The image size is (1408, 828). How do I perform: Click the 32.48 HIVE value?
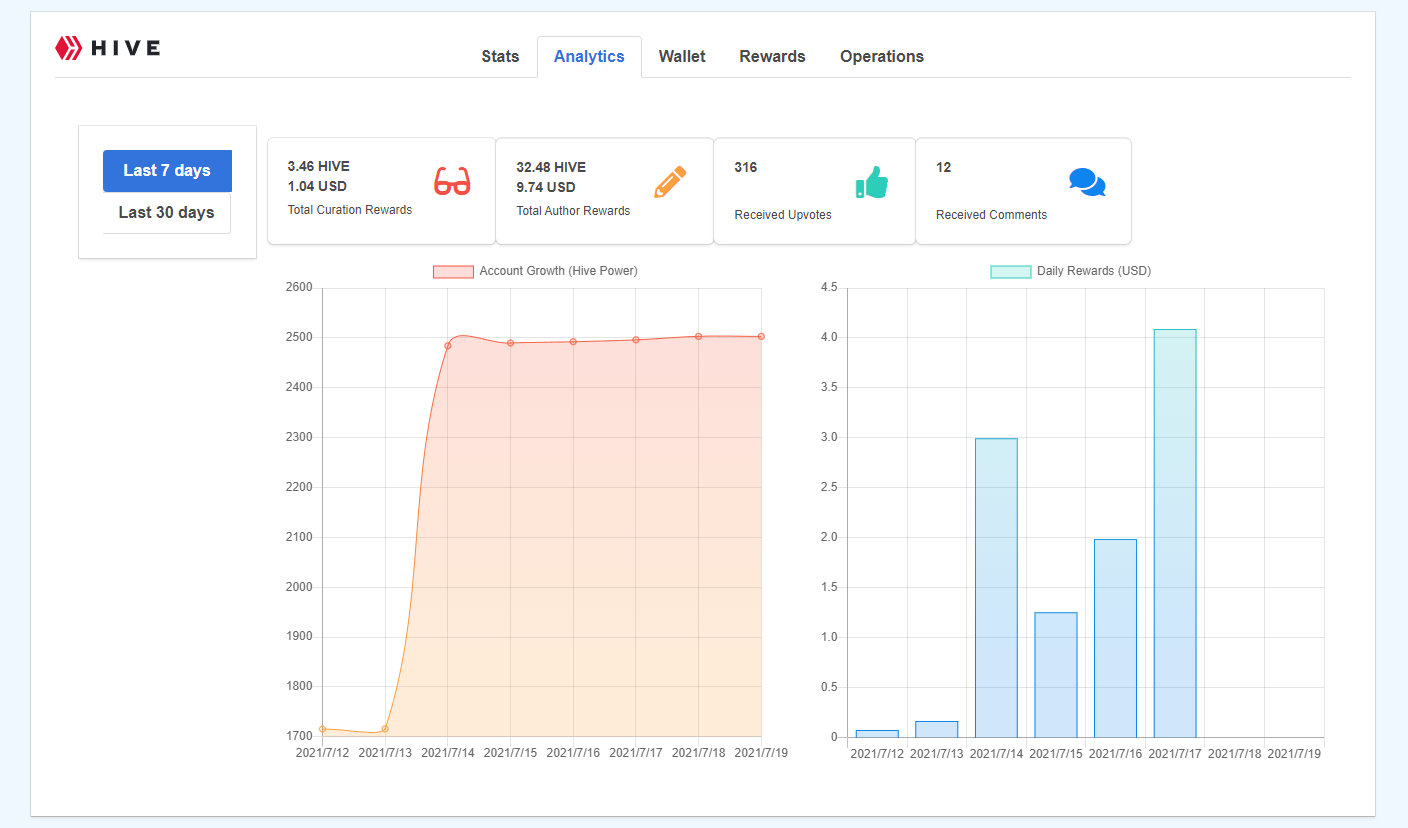551,167
